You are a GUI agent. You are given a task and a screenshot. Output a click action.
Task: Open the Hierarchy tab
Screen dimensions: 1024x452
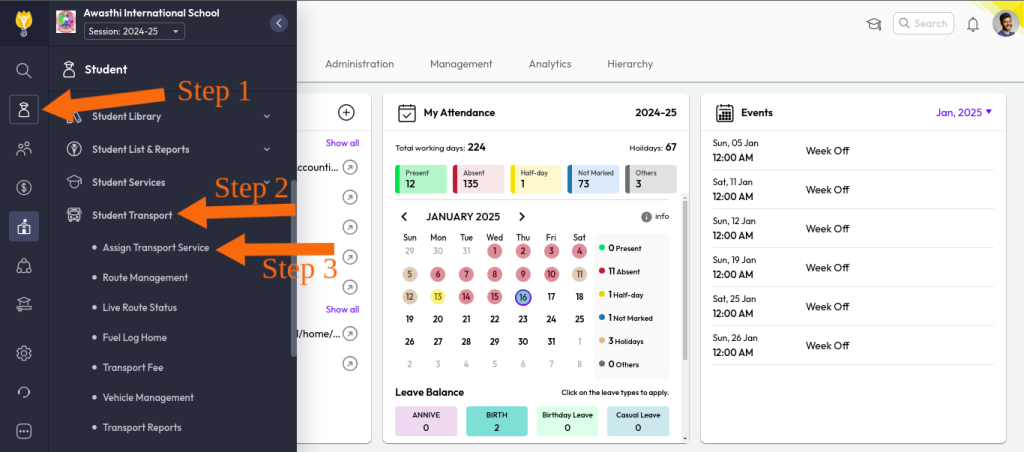(x=630, y=64)
